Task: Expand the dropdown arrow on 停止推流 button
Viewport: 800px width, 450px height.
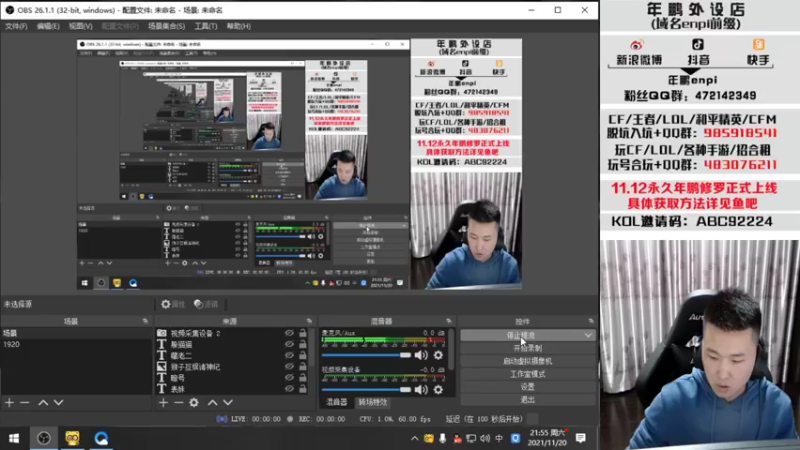Action: [588, 335]
